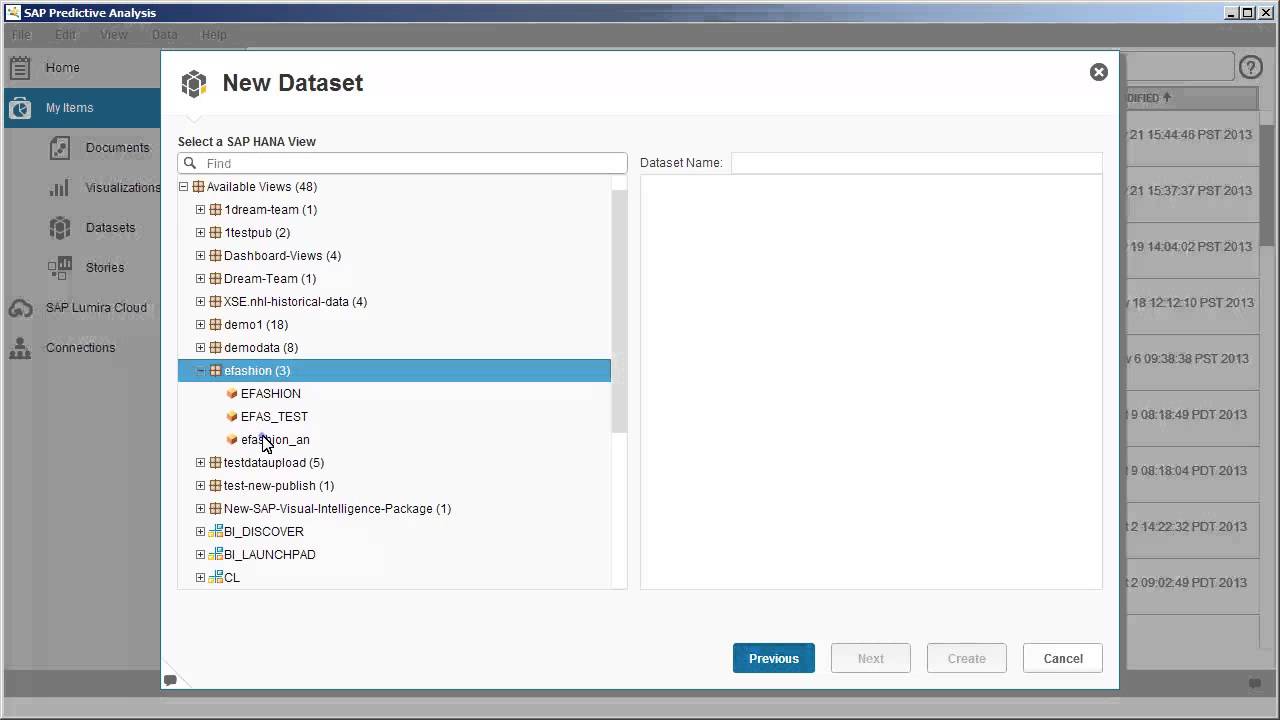The image size is (1280, 720).
Task: Click the demo1 package icon
Action: pos(215,325)
